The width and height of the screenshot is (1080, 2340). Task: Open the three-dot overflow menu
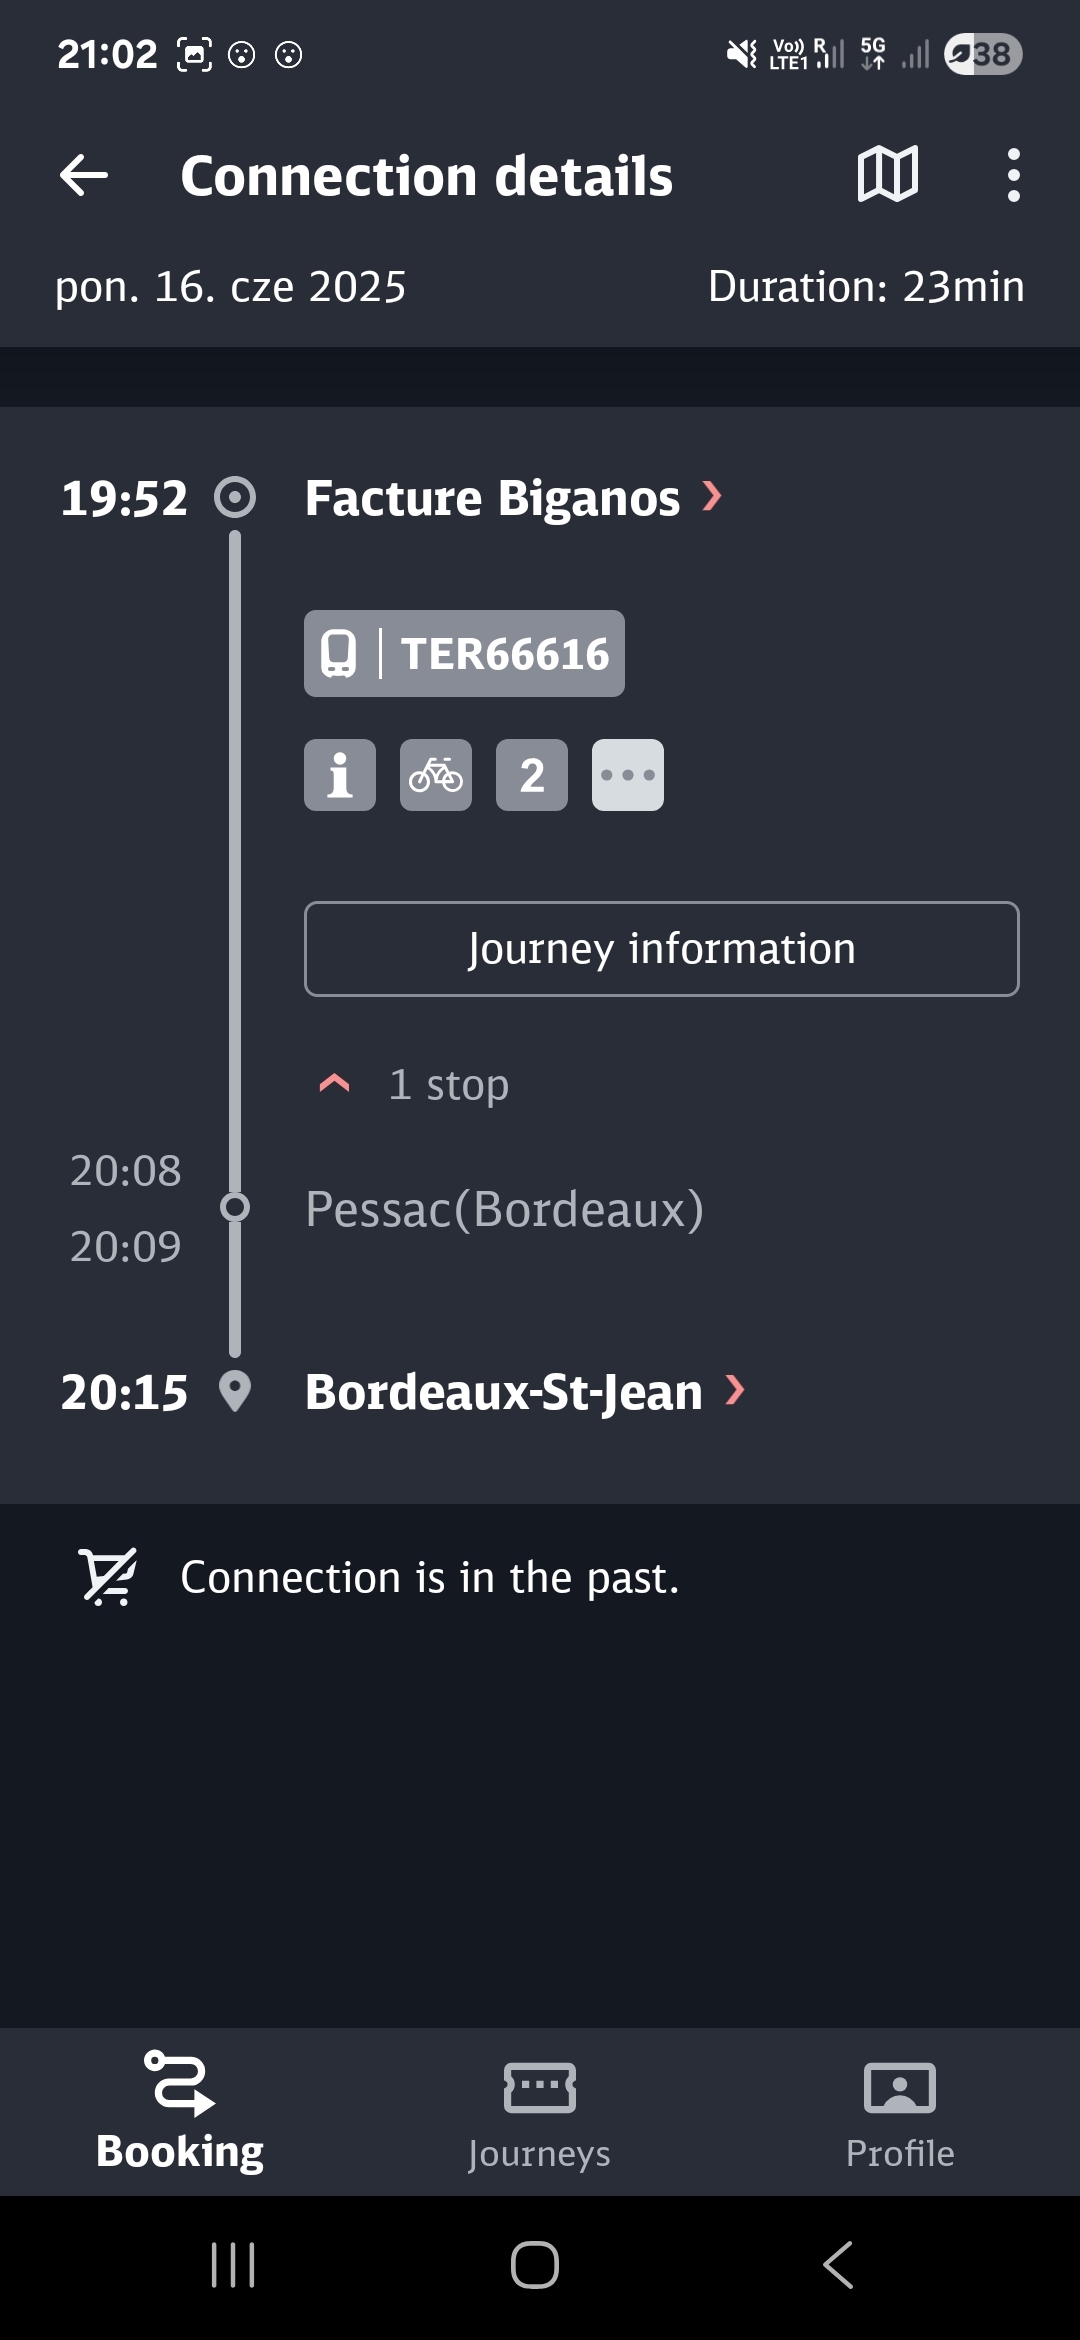[1013, 175]
